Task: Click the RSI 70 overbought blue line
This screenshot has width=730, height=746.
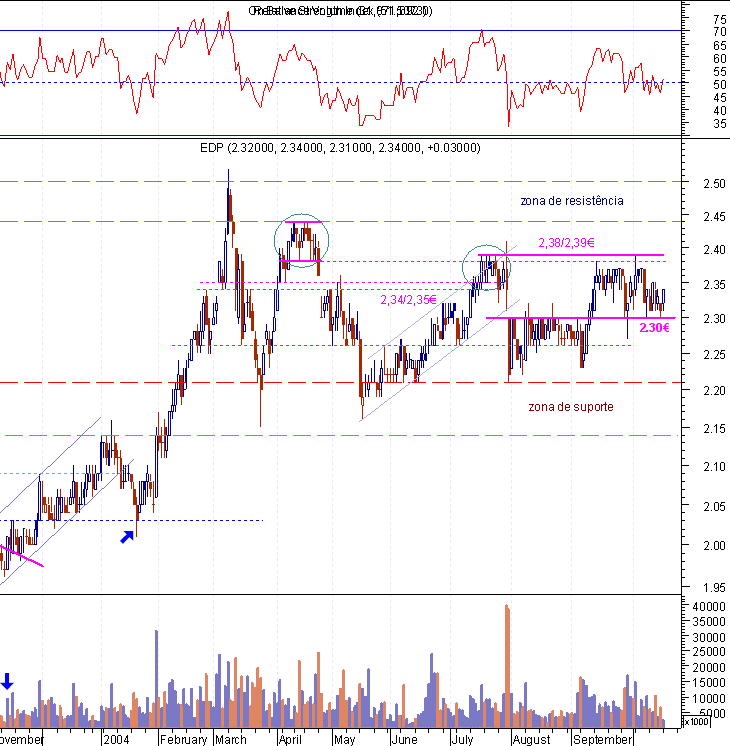Action: (x=340, y=30)
